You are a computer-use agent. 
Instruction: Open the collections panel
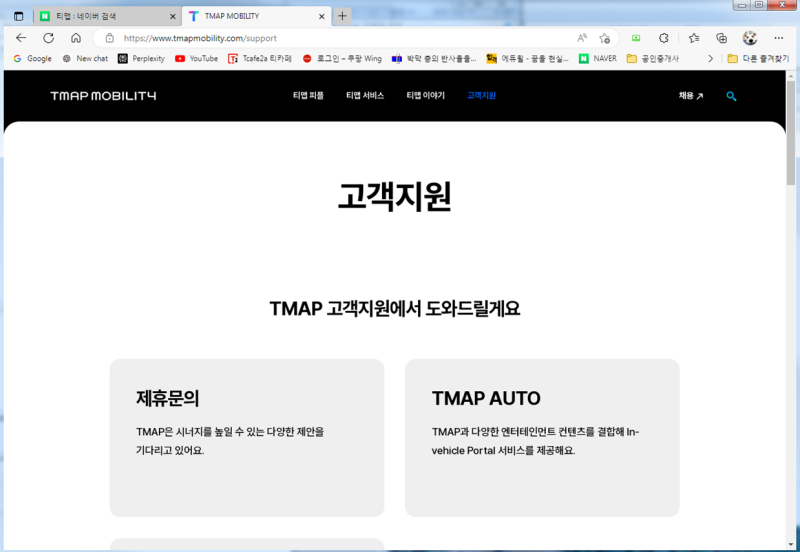(x=721, y=38)
